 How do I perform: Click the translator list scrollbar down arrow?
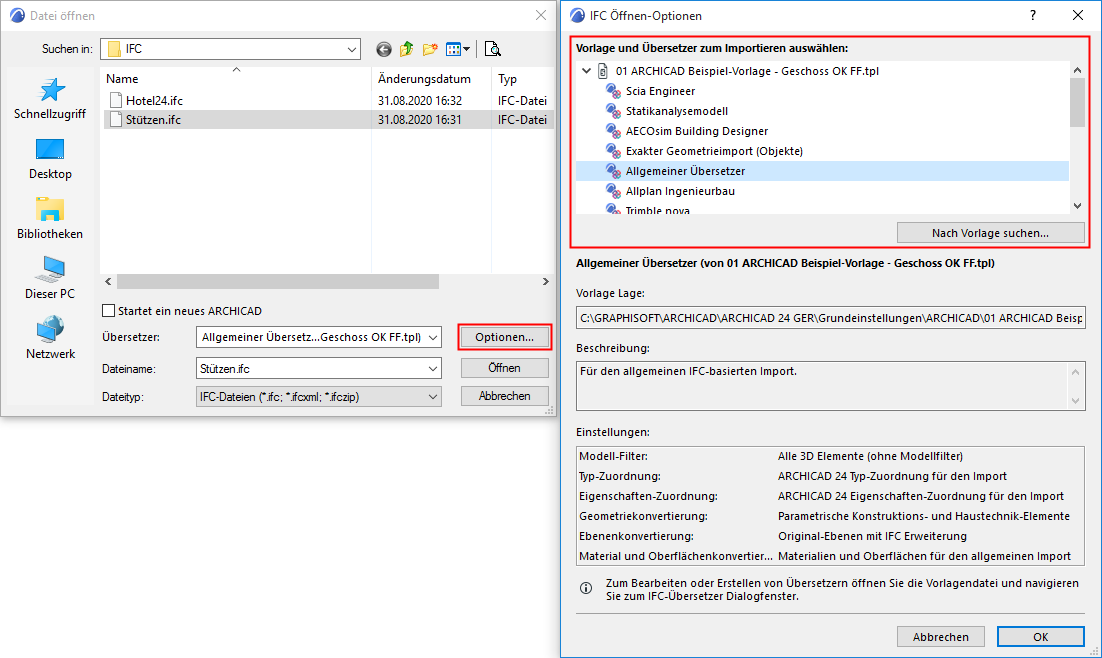1077,206
